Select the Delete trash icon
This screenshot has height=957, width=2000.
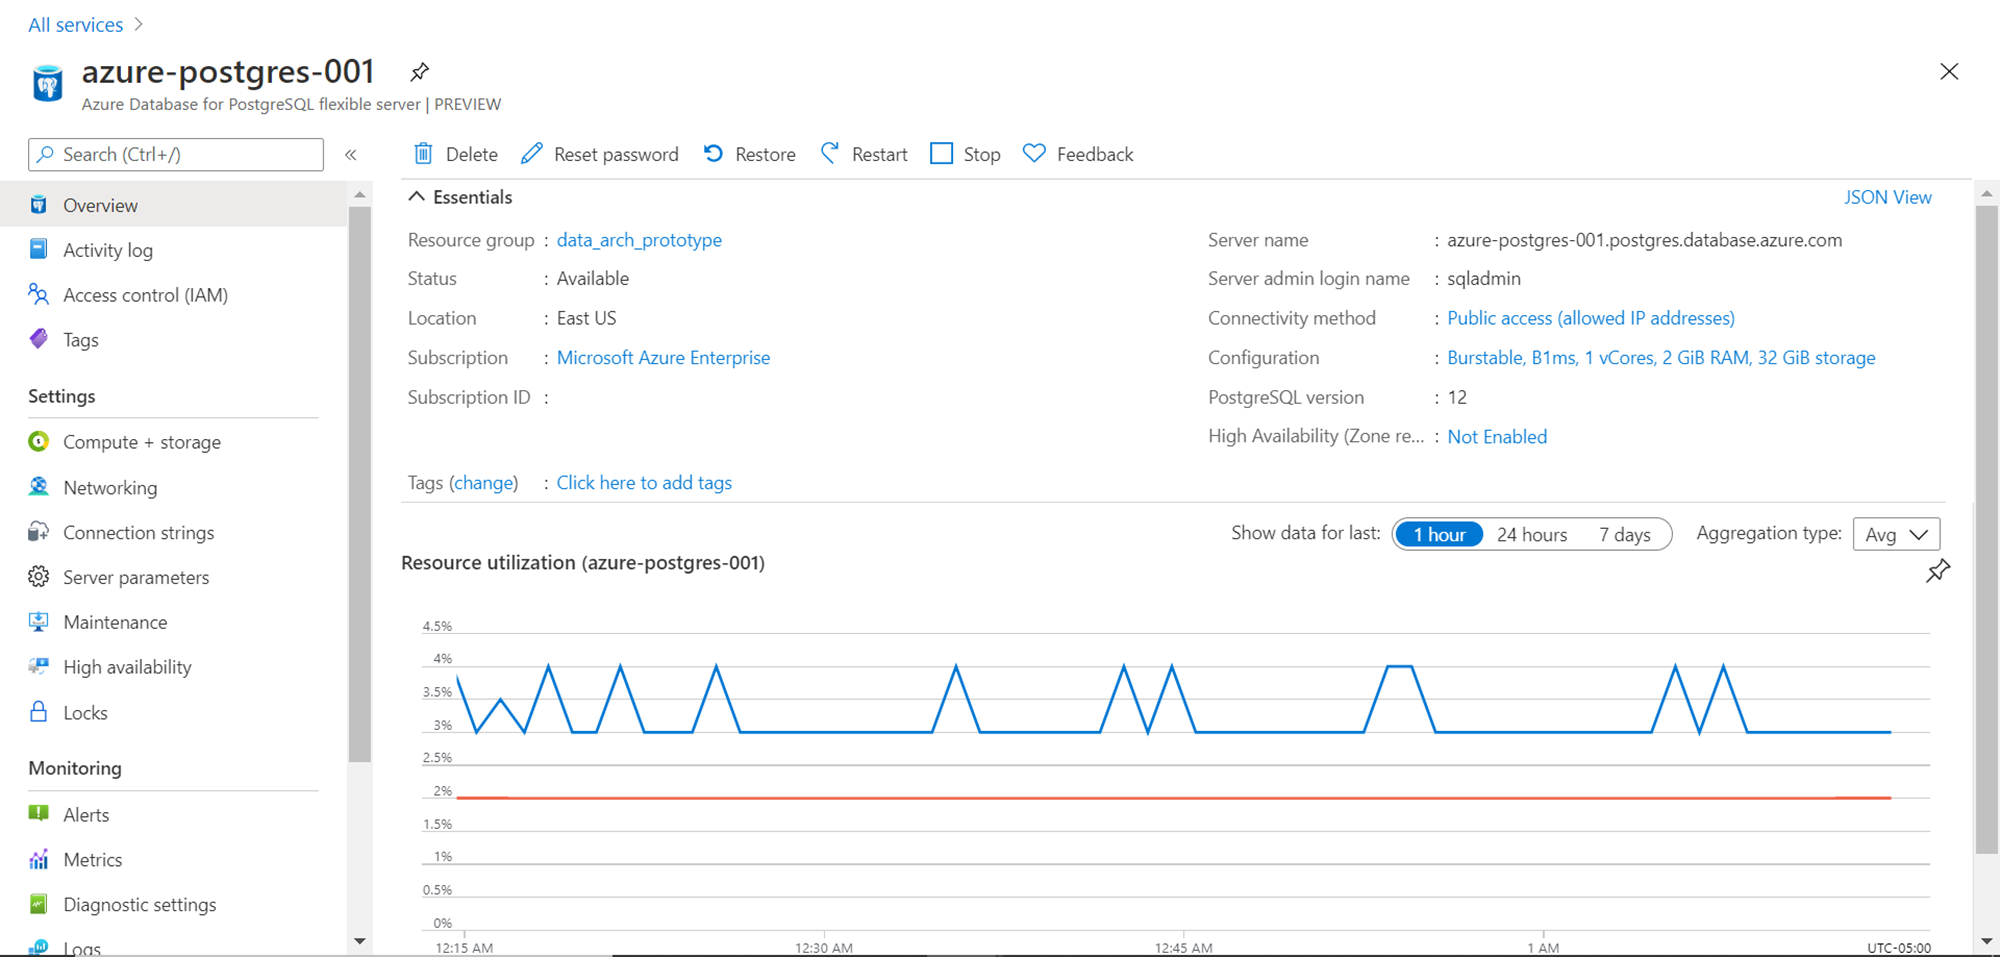pyautogui.click(x=424, y=153)
